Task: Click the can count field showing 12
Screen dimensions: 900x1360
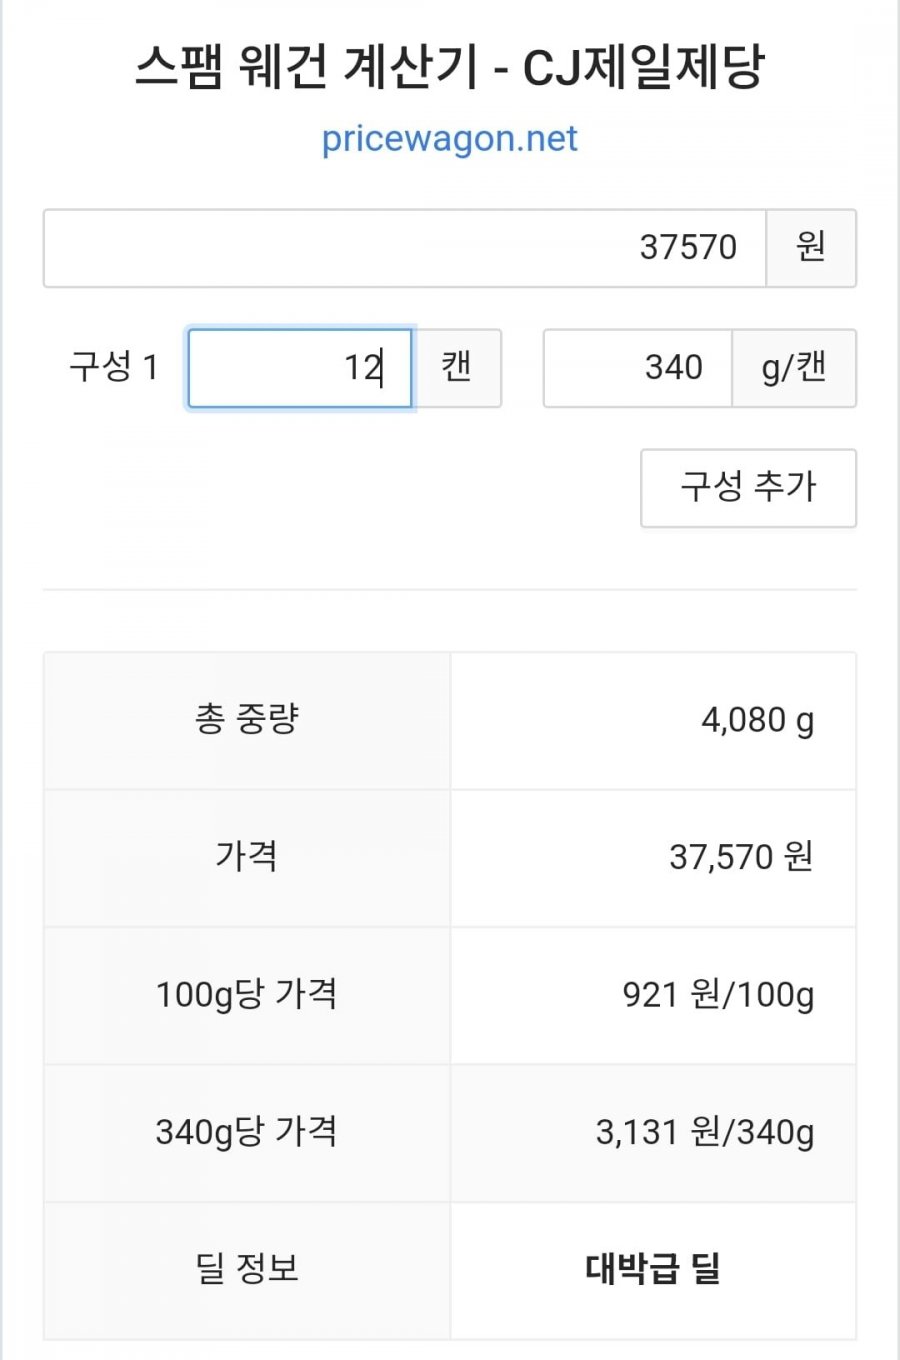Action: (300, 368)
